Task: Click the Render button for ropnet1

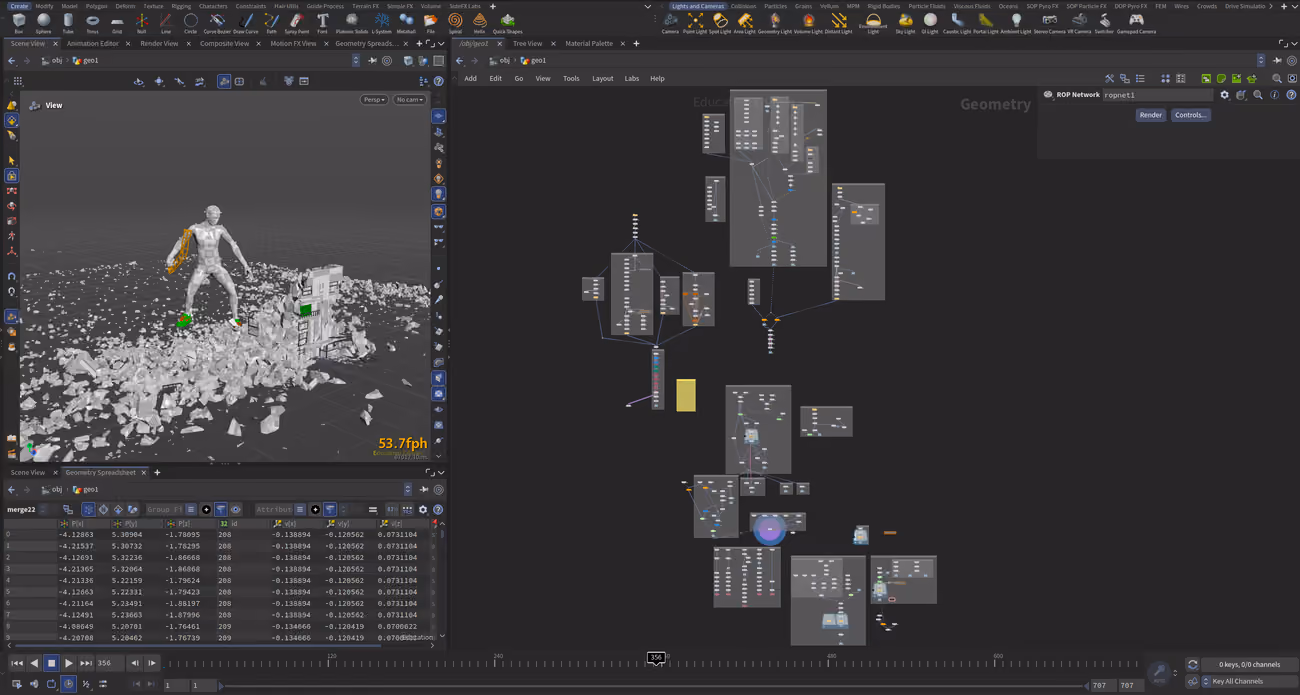Action: point(1151,115)
